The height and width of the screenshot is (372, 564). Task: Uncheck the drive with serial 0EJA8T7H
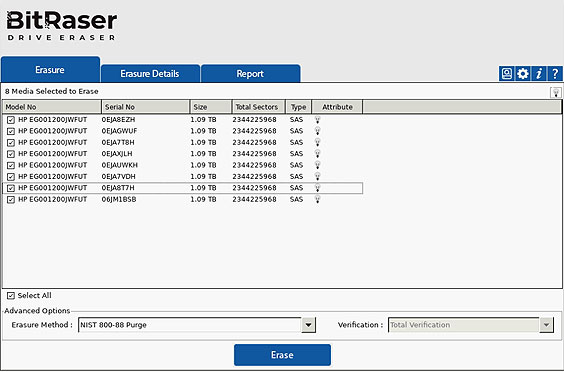tap(11, 188)
